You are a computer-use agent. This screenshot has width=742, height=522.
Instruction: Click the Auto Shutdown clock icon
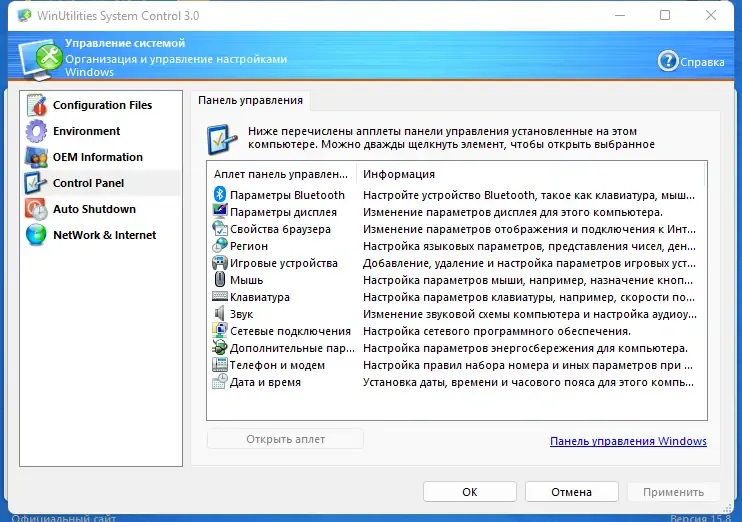(36, 209)
